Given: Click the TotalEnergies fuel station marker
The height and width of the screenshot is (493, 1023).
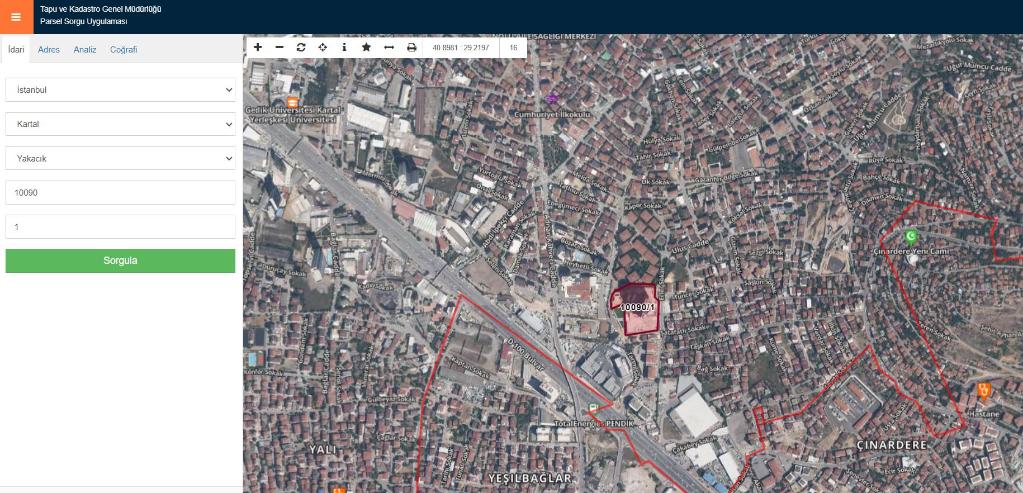Looking at the screenshot, I should 593,408.
